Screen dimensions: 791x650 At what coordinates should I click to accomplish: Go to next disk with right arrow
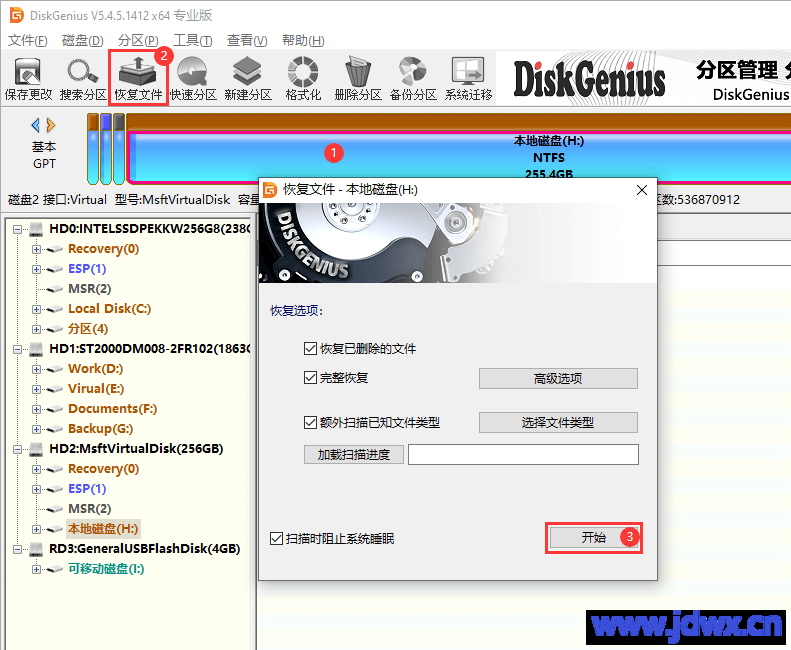(x=50, y=125)
